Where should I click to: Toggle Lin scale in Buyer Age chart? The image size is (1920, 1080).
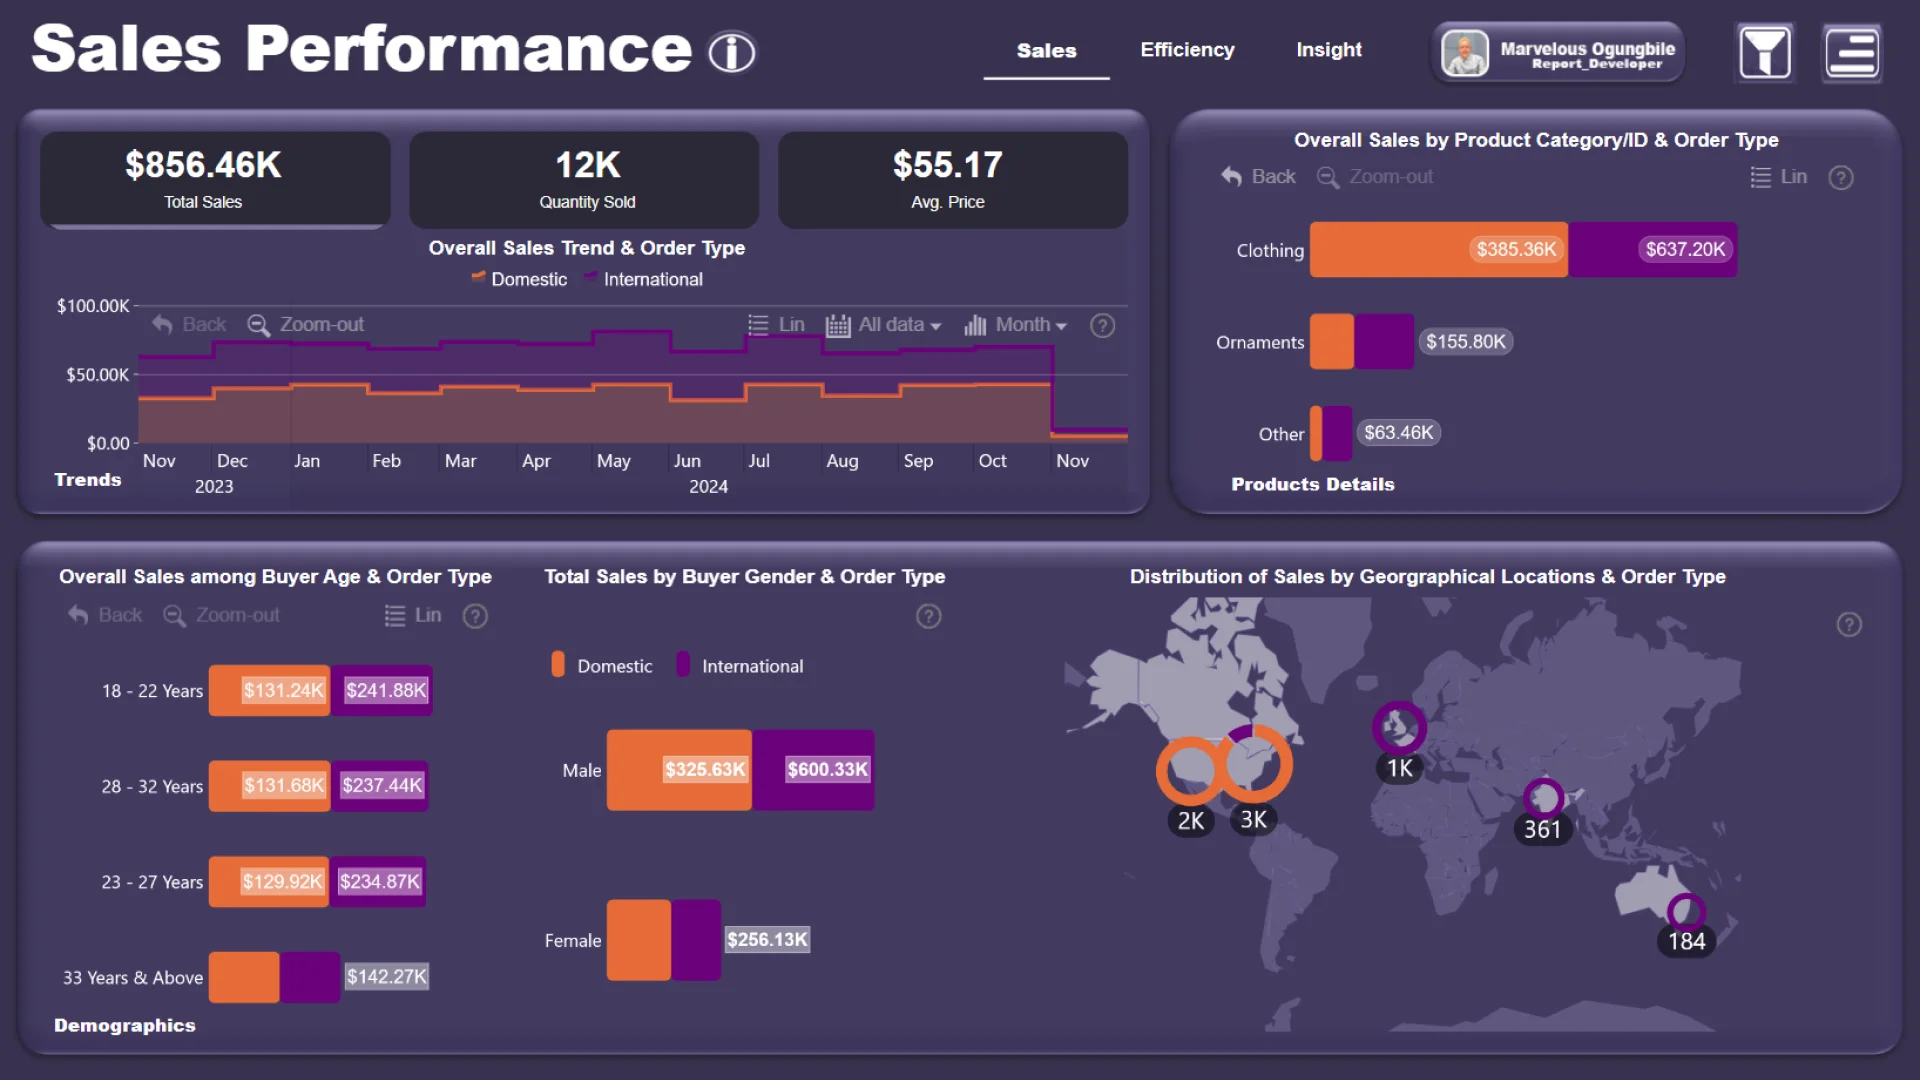[413, 615]
